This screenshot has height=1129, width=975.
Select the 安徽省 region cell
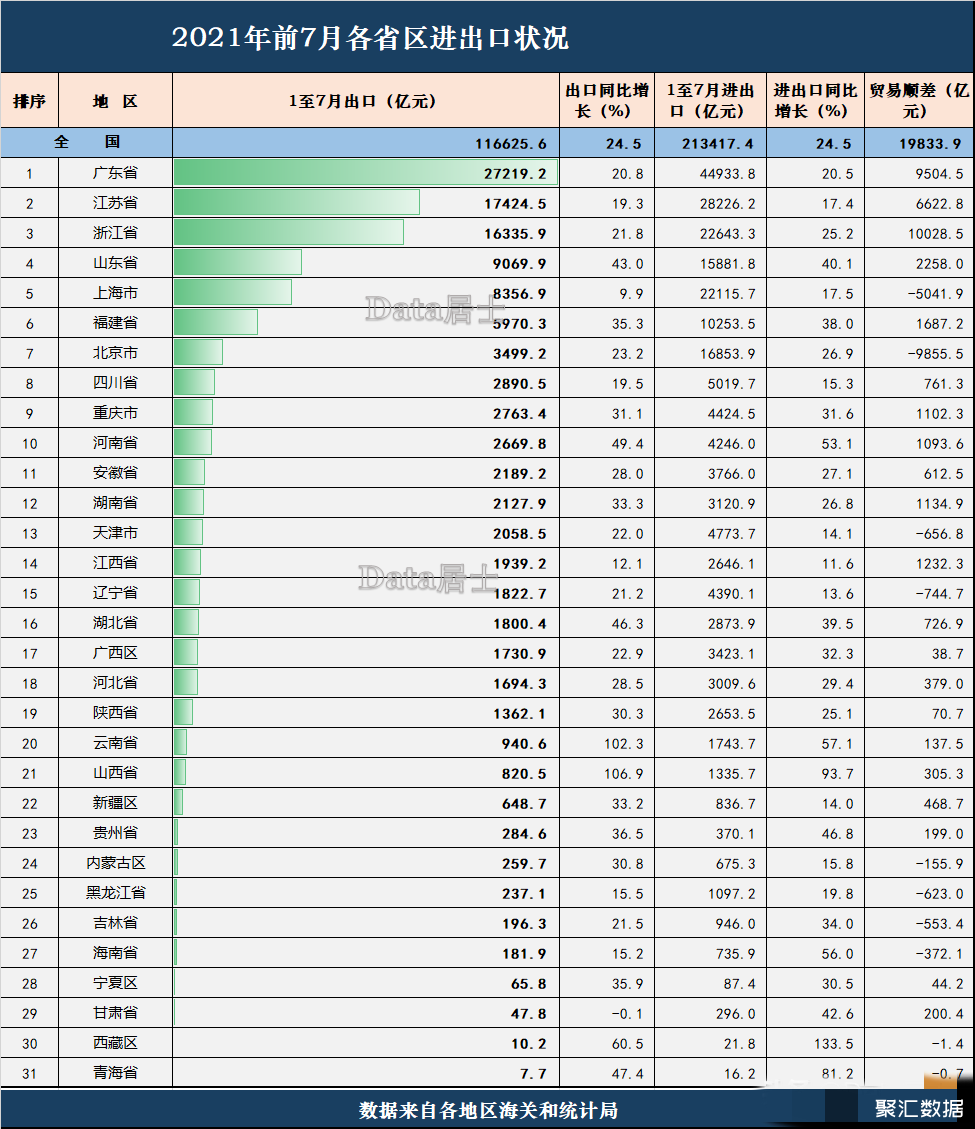tap(115, 473)
